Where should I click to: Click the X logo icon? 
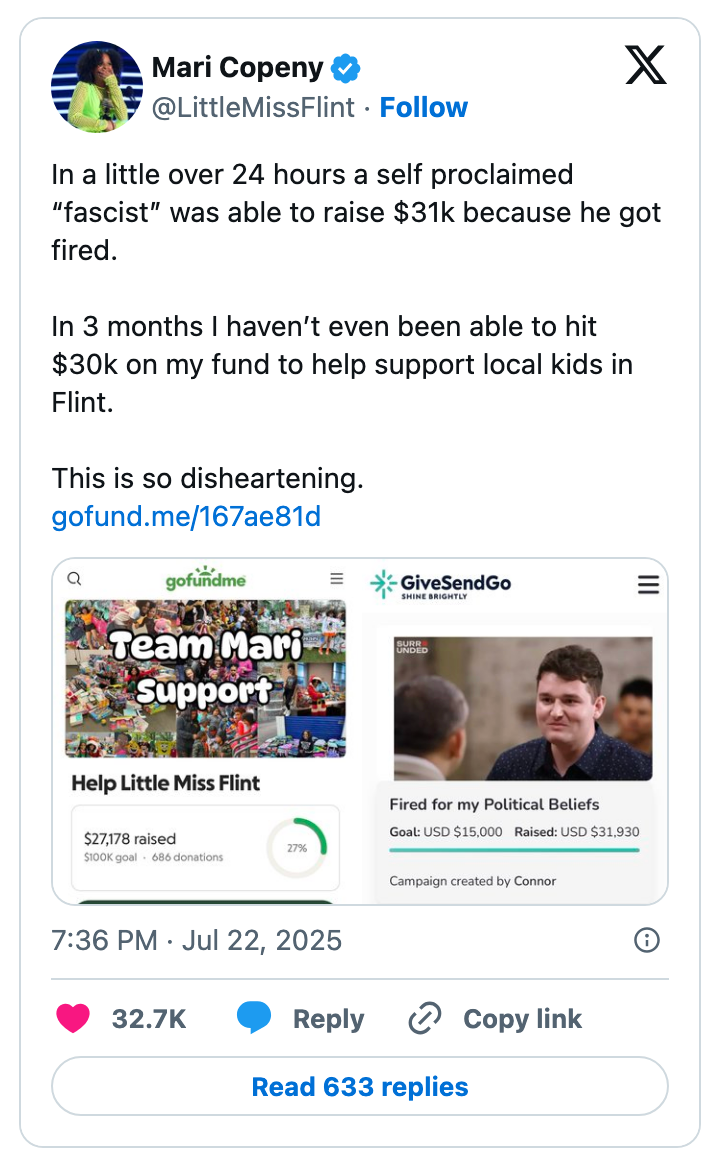click(x=645, y=66)
